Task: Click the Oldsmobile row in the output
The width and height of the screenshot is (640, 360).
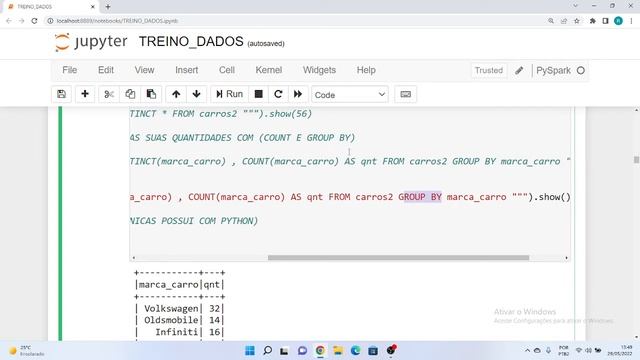Action: click(x=180, y=320)
